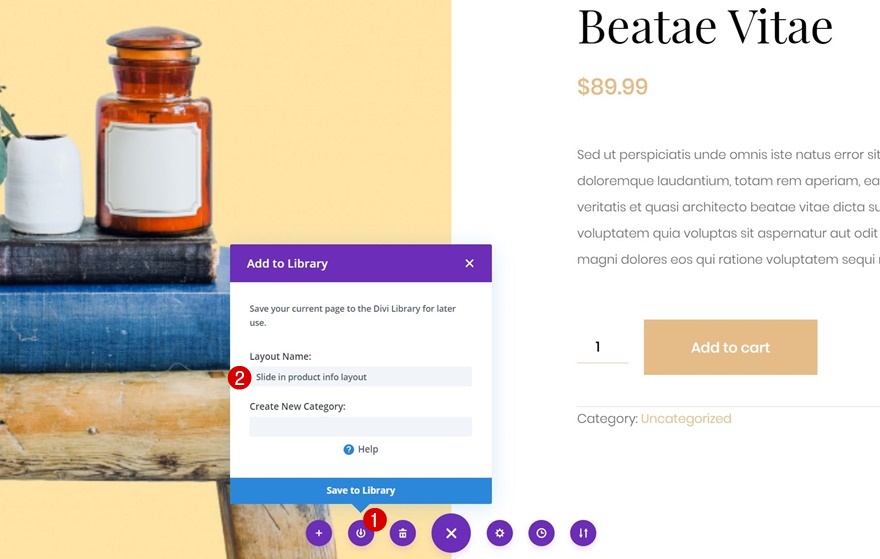880x559 pixels.
Task: Click the Save to Library toolbar icon
Action: pyautogui.click(x=360, y=534)
